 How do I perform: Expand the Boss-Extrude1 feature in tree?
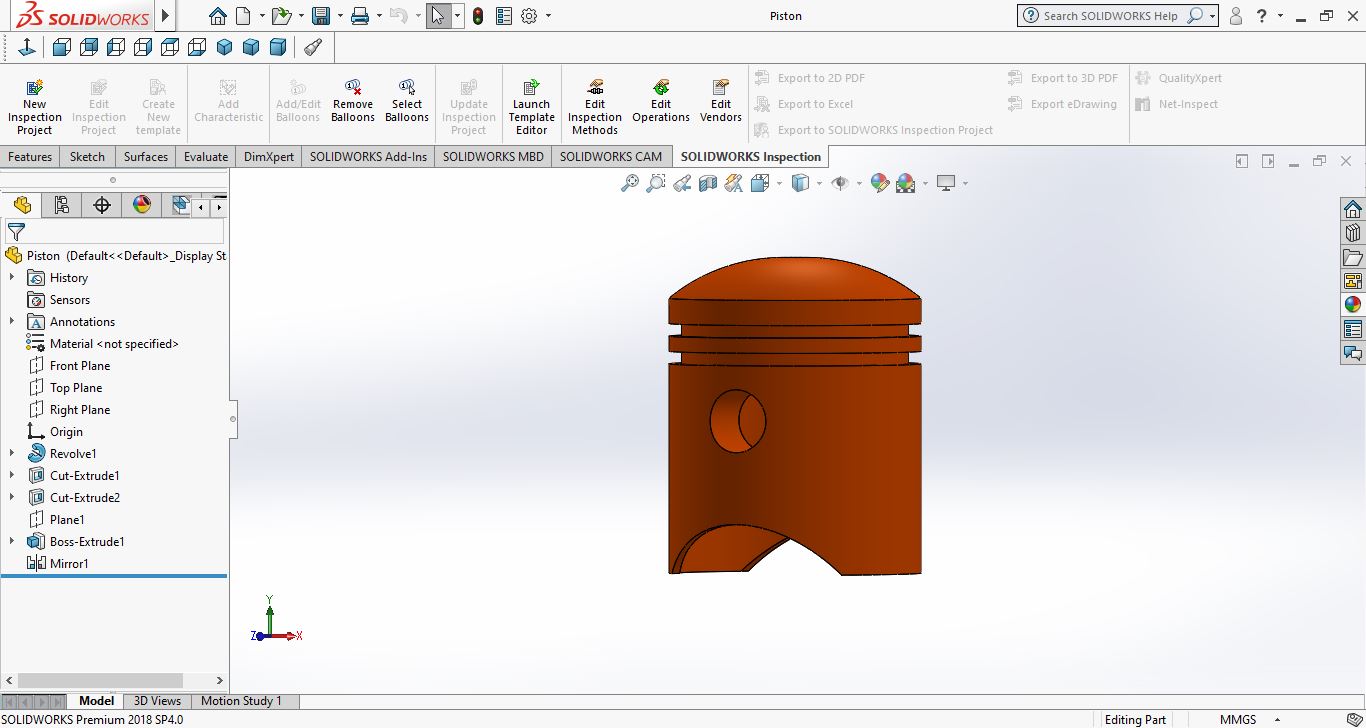pos(12,542)
